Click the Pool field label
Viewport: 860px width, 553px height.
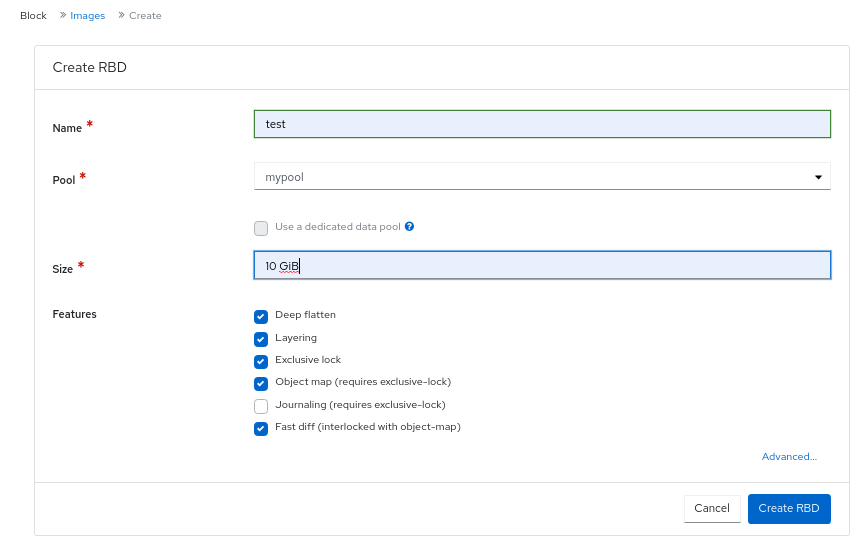click(x=63, y=180)
